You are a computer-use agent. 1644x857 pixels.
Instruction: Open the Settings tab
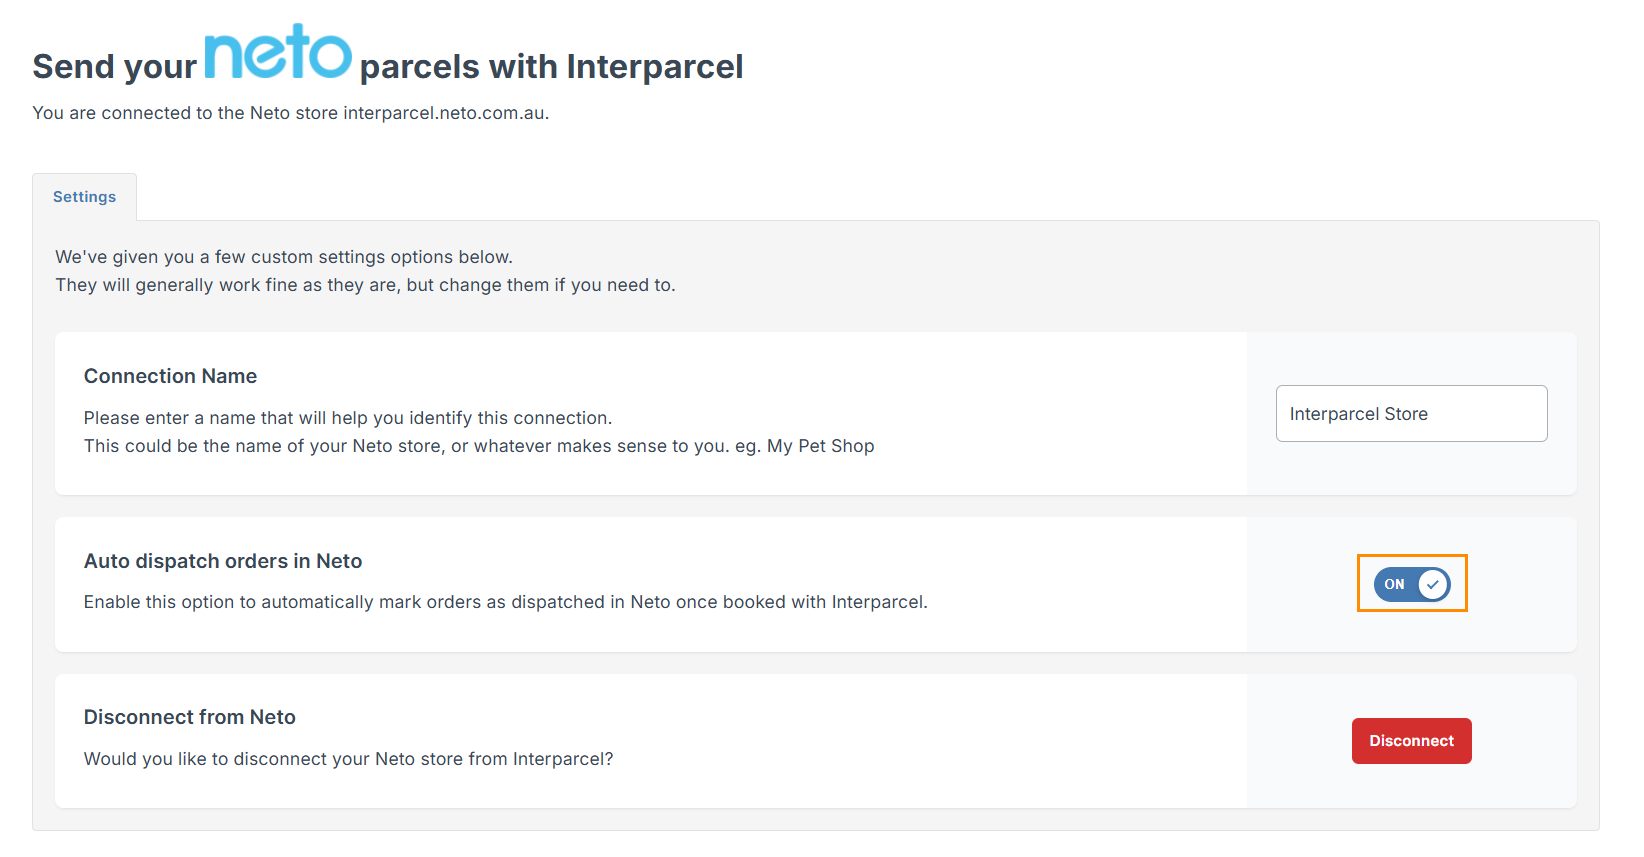(84, 197)
